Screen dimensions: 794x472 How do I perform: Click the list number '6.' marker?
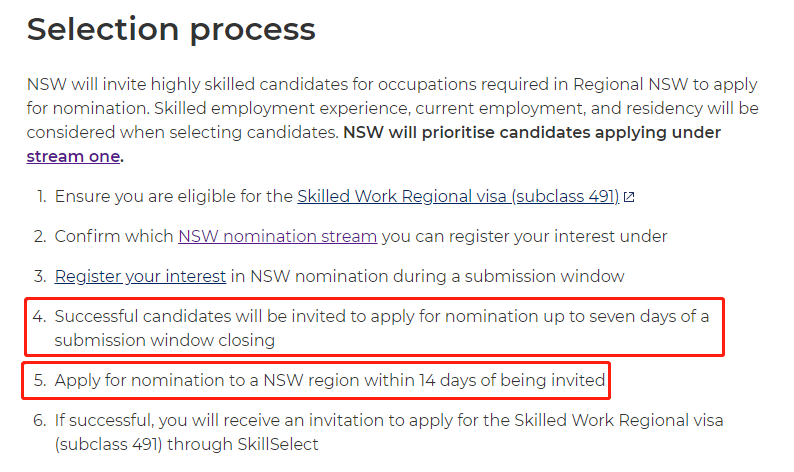click(x=39, y=420)
